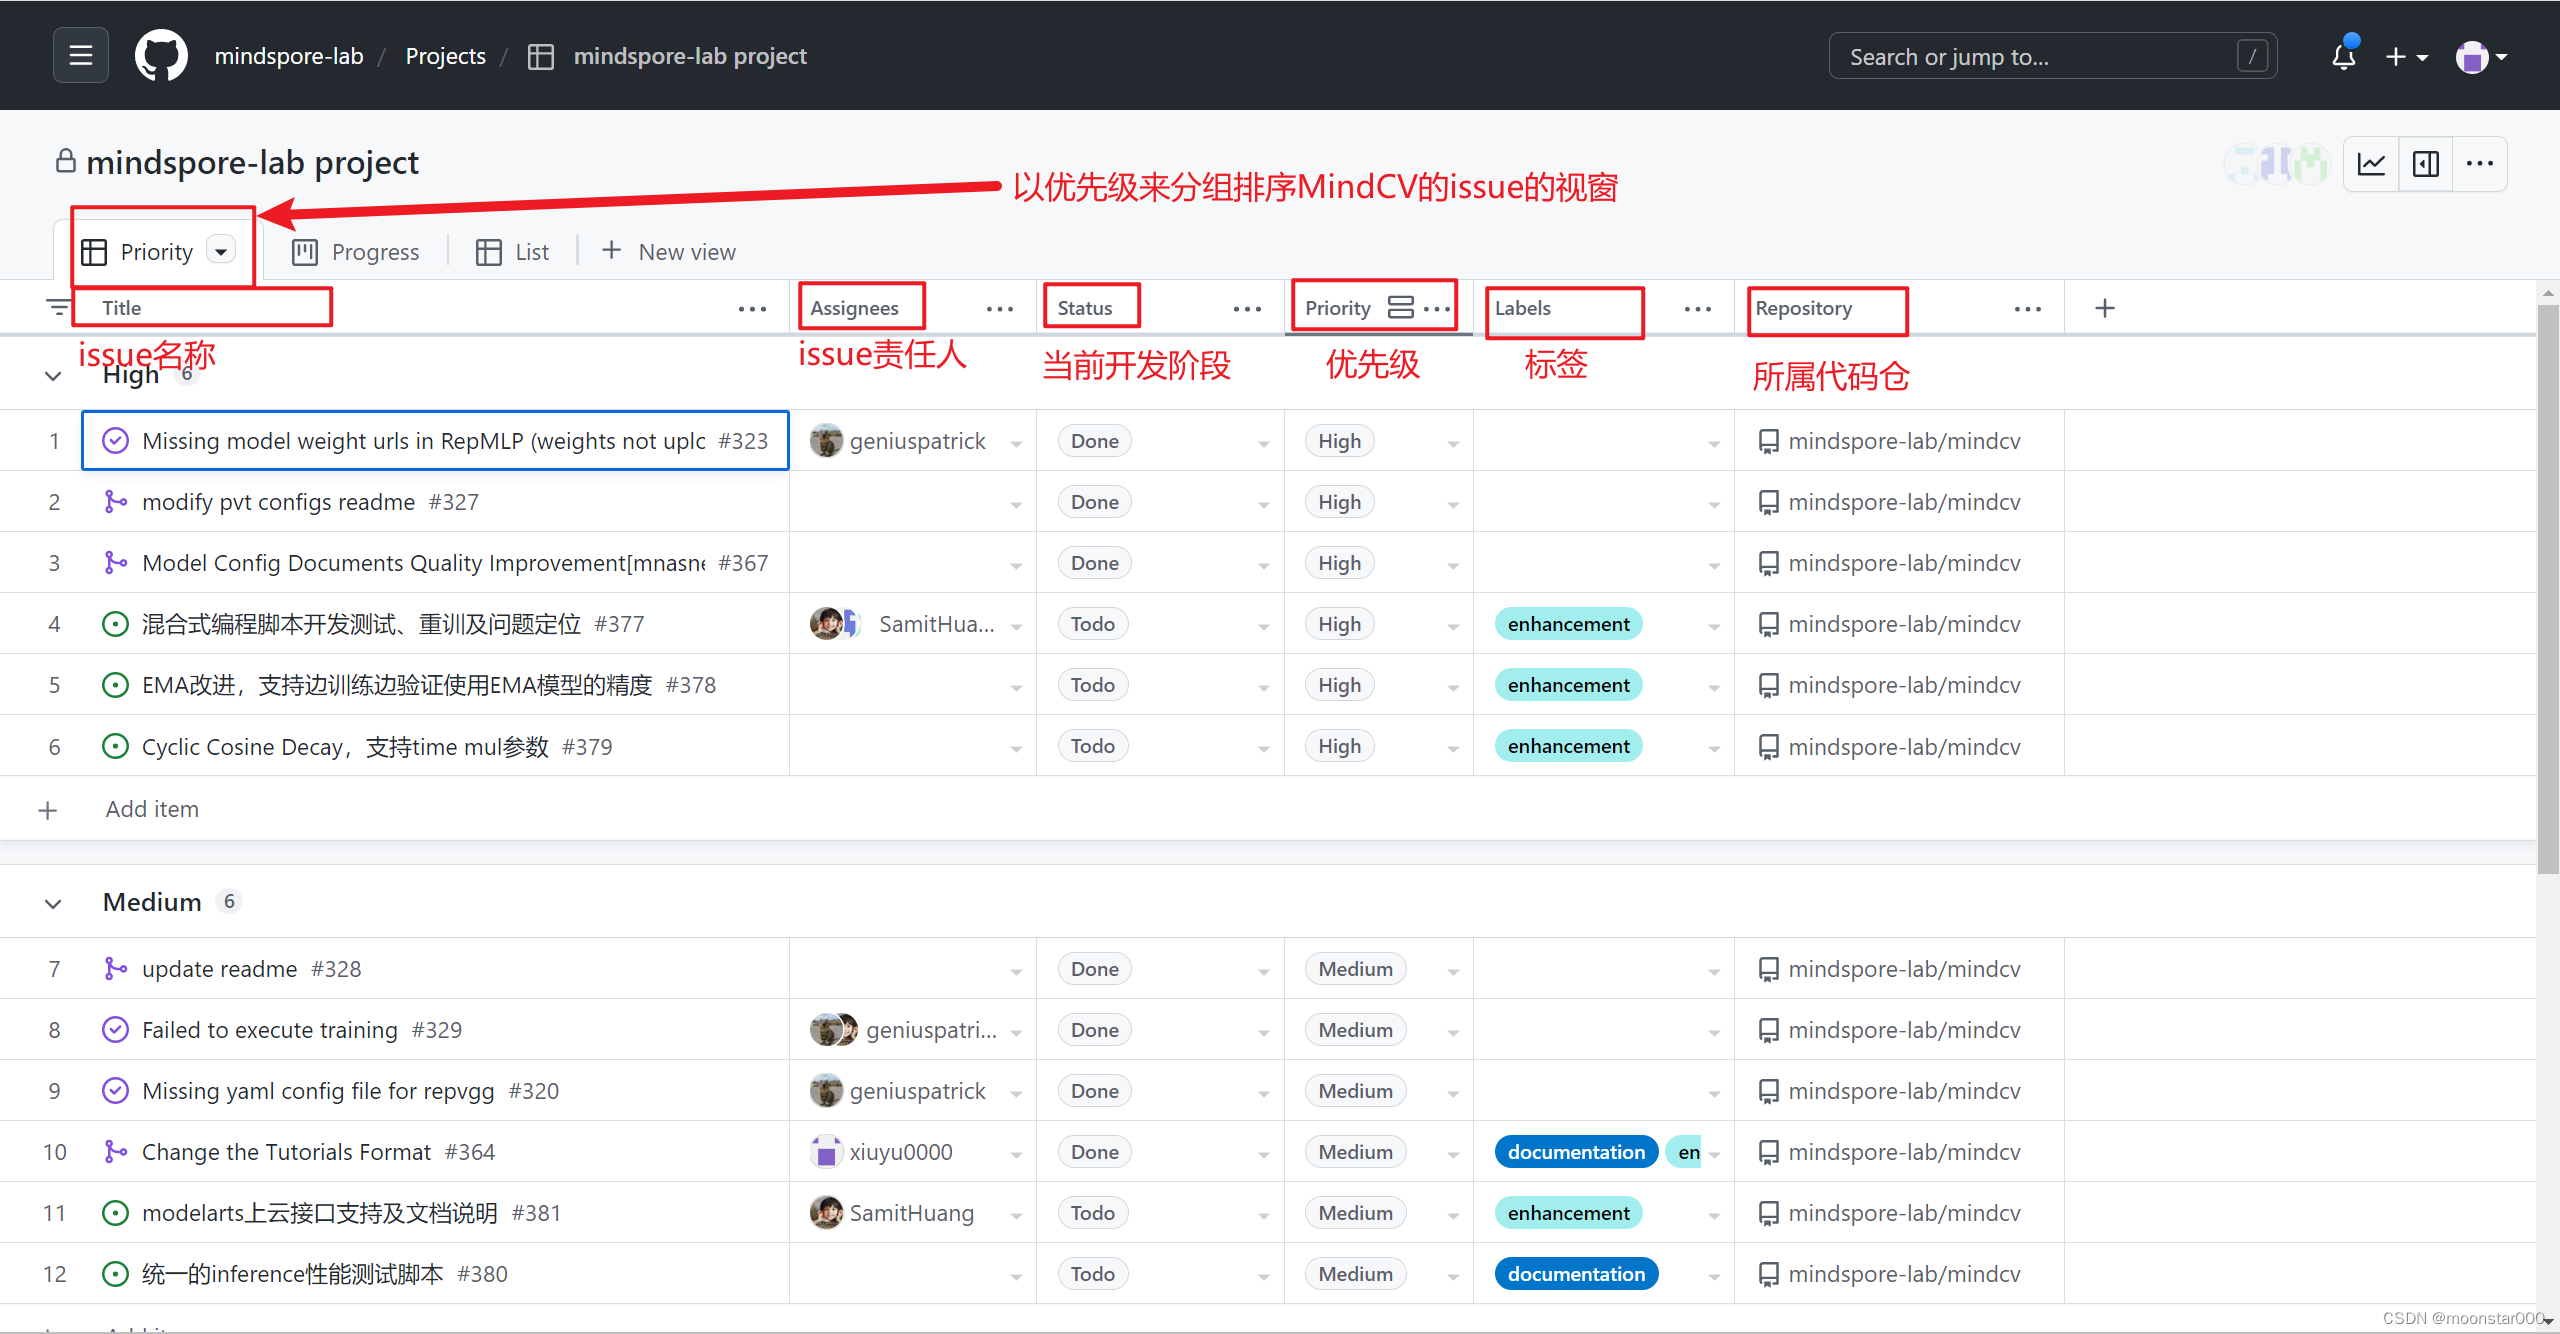
Task: Click group-by rows icon in Priority header
Action: (1400, 308)
